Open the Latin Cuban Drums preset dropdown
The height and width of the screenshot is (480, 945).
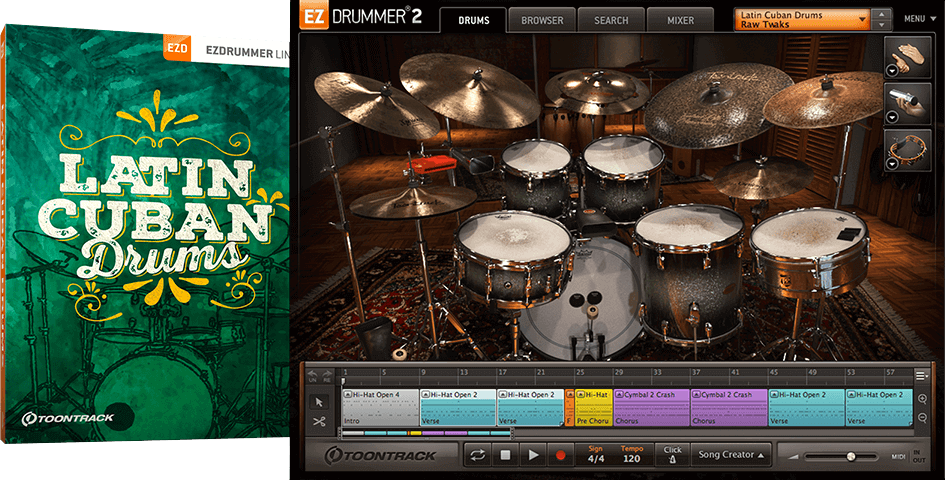(803, 19)
